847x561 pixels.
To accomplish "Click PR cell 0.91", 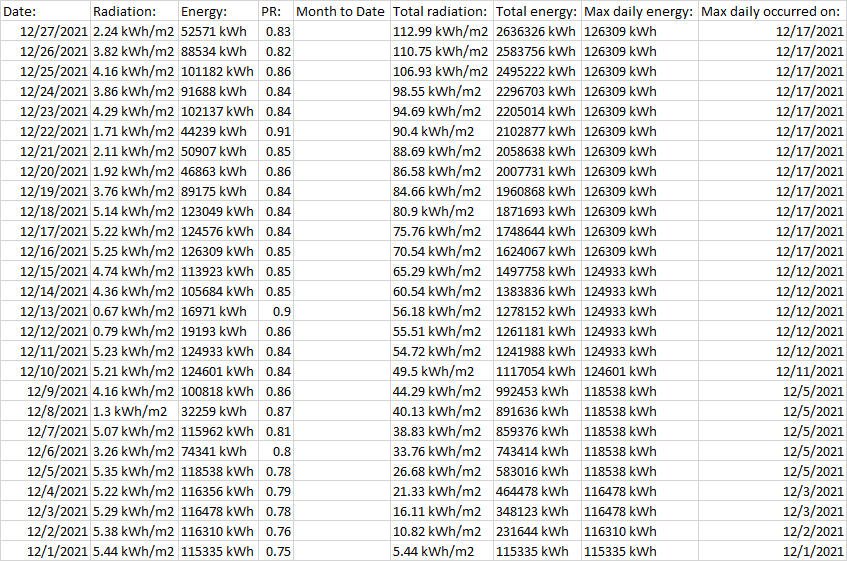I will click(x=276, y=131).
